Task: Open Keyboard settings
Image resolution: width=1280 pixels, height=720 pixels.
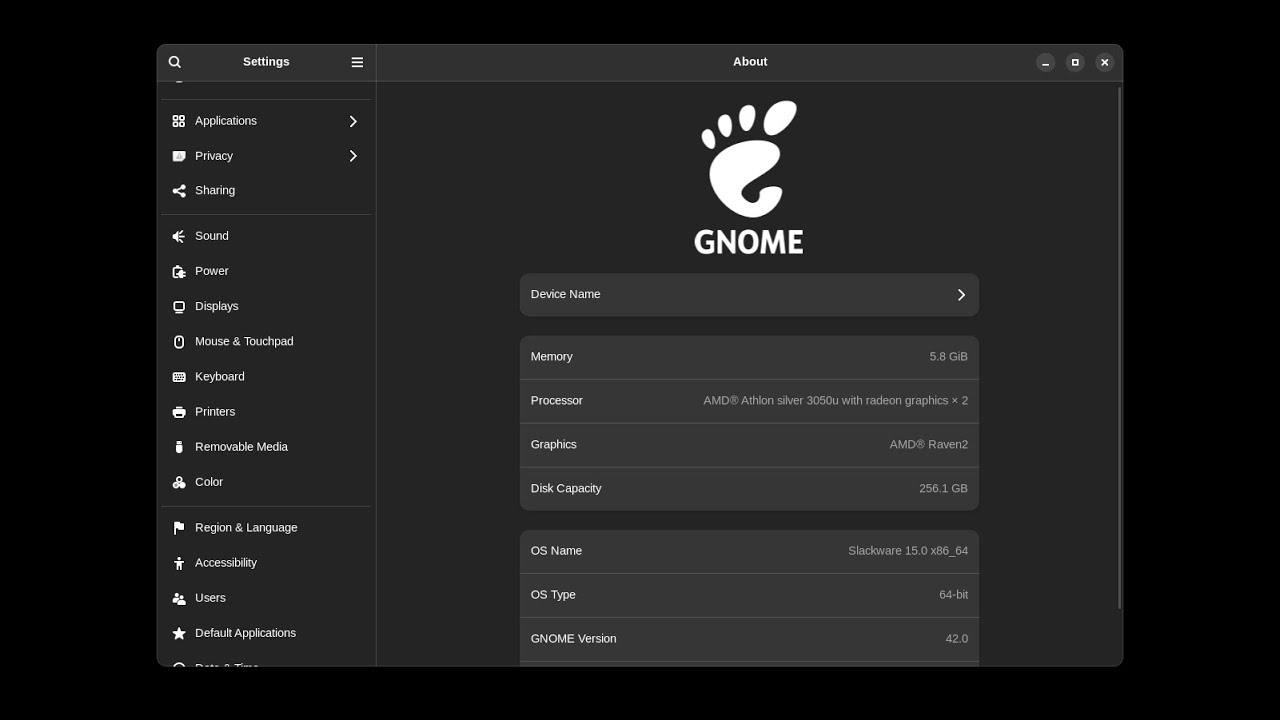Action: coord(266,377)
